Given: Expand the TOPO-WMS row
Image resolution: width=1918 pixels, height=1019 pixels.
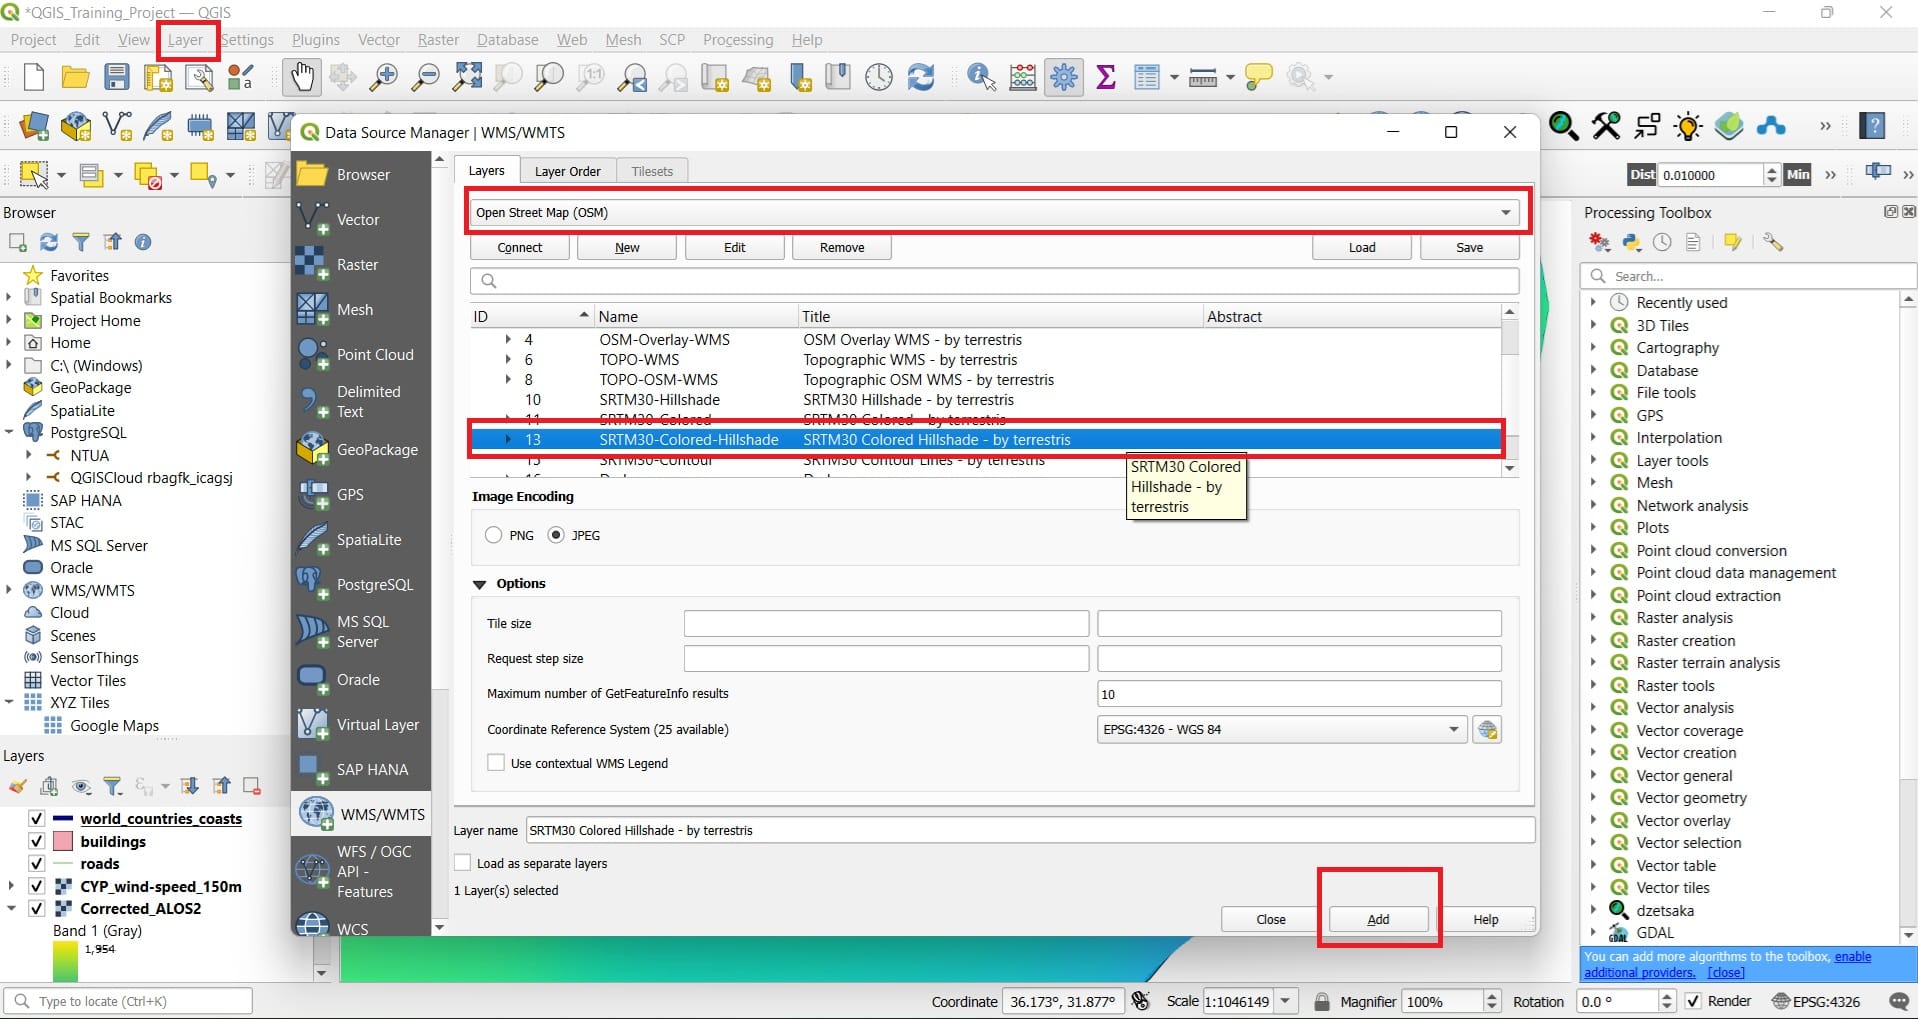Looking at the screenshot, I should [508, 360].
